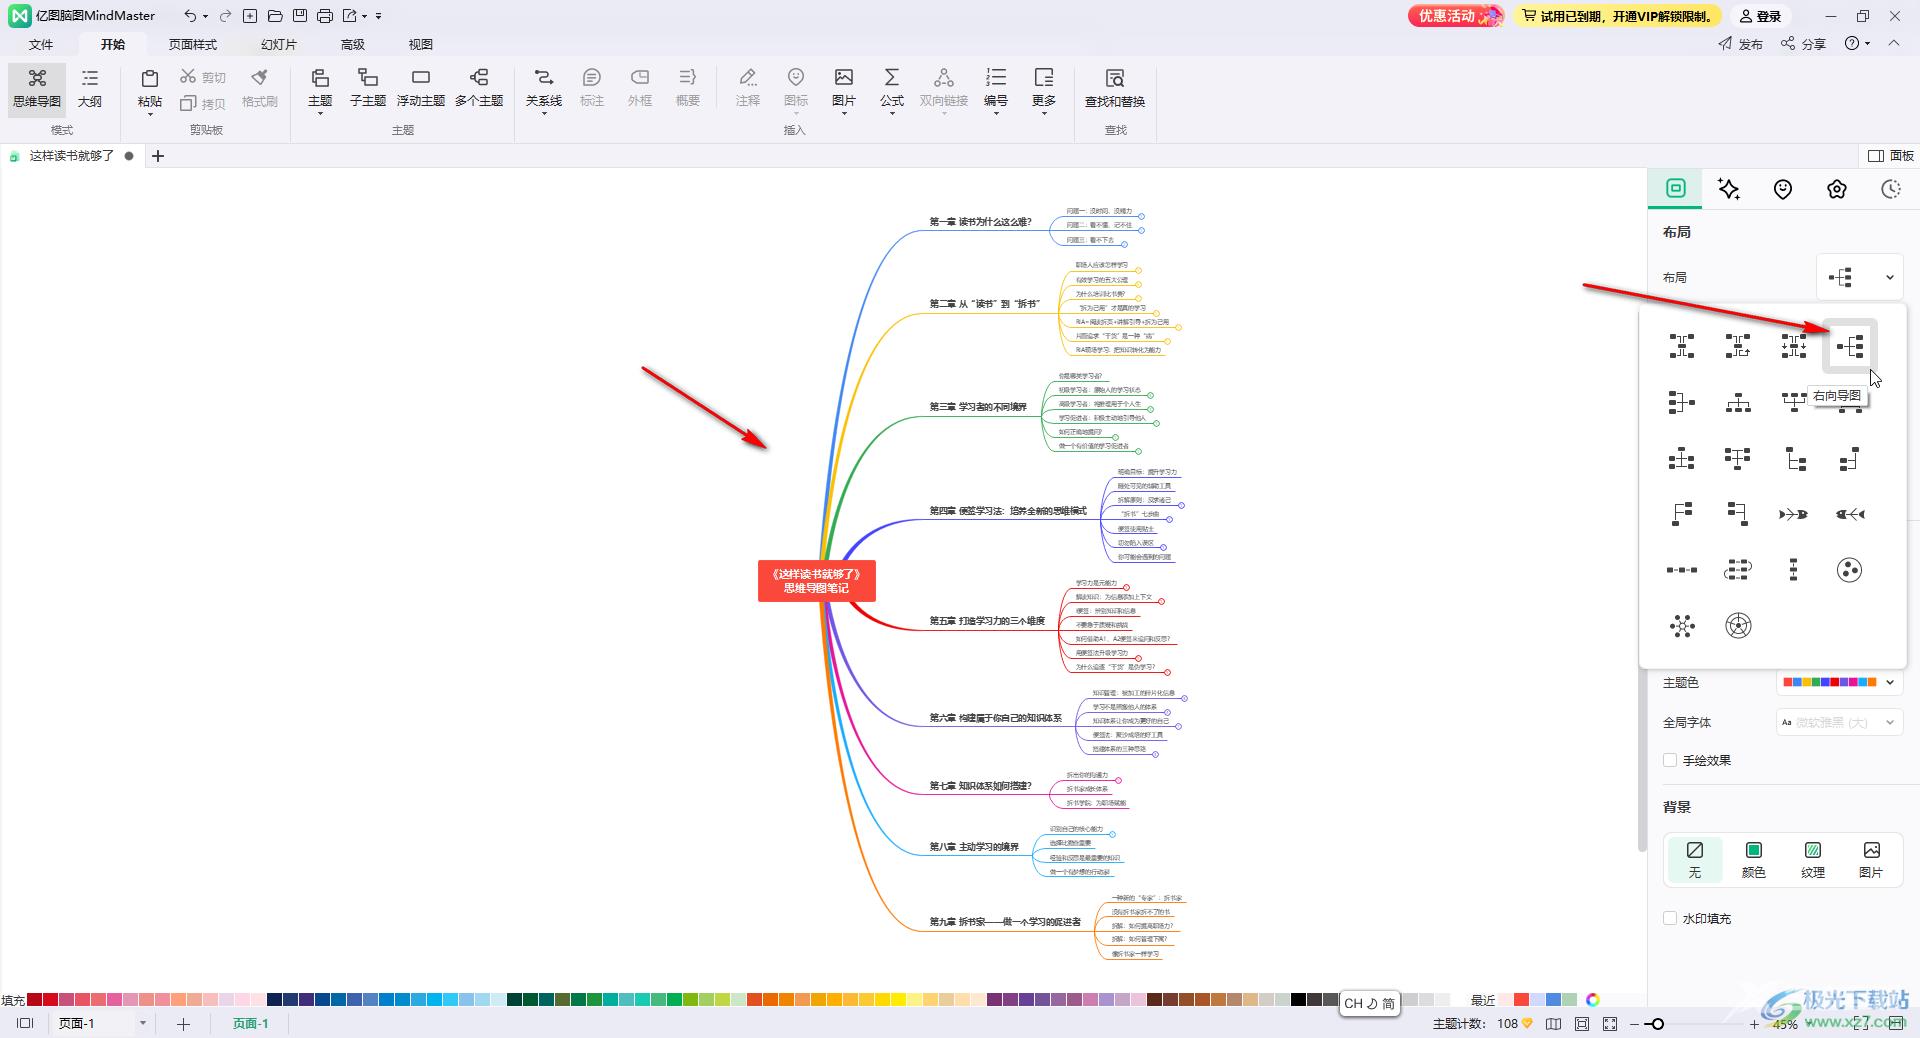Add a Floating Topic (浮动主题)
This screenshot has height=1038, width=1920.
coord(421,88)
